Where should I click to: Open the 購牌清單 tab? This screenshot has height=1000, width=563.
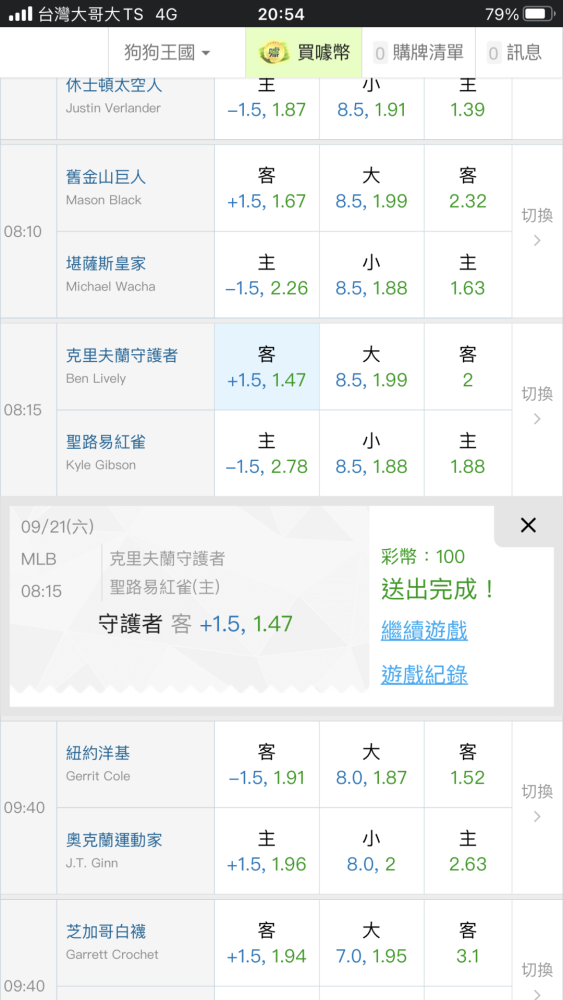418,52
